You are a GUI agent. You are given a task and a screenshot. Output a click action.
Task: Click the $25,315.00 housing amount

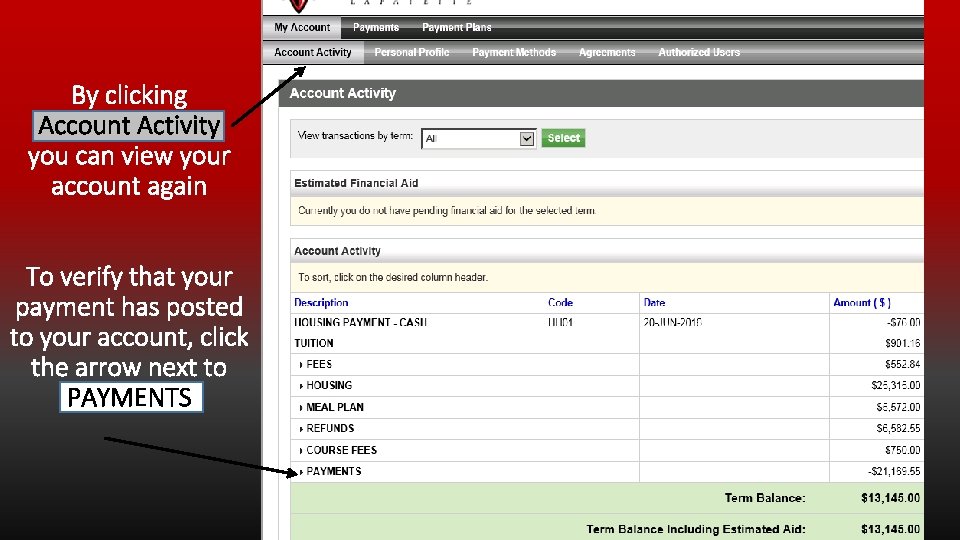click(896, 386)
